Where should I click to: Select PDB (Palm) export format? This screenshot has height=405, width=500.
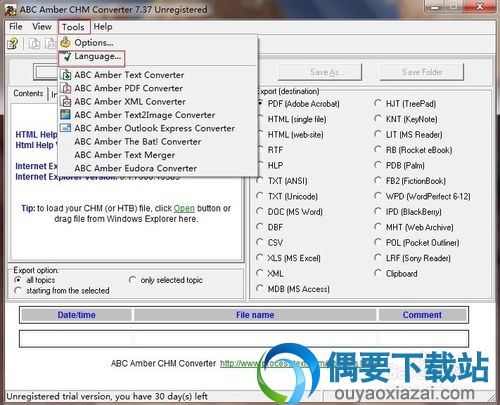click(x=400, y=165)
